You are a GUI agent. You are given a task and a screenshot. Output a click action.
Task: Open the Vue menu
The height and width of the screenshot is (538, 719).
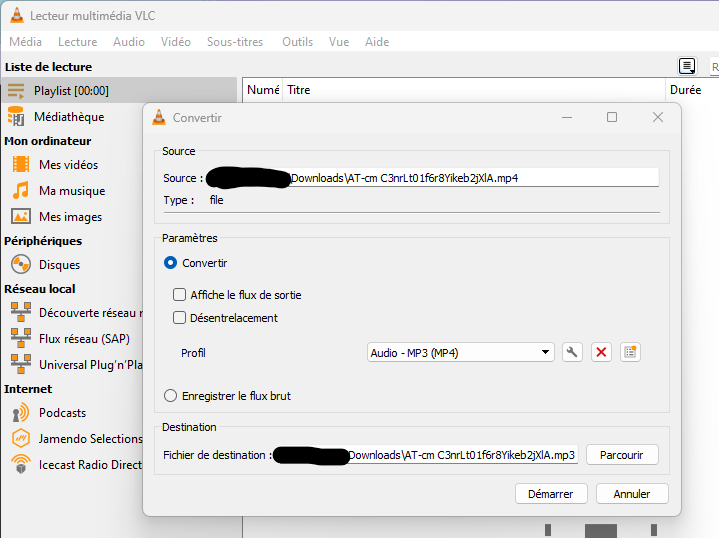[339, 42]
